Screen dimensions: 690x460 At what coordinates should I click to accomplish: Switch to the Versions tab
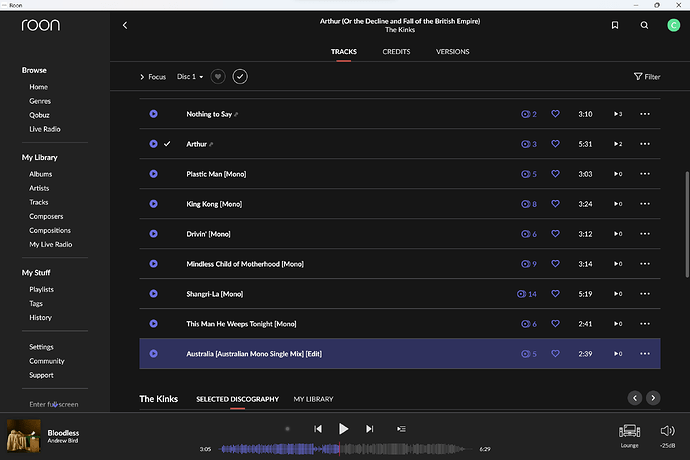(x=452, y=52)
